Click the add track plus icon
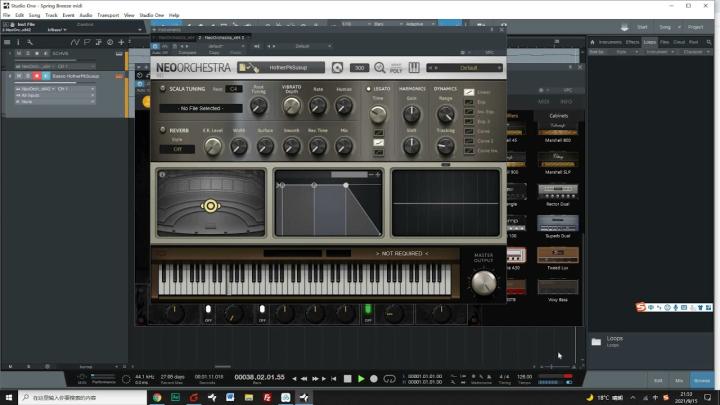The height and width of the screenshot is (405, 720). (121, 42)
